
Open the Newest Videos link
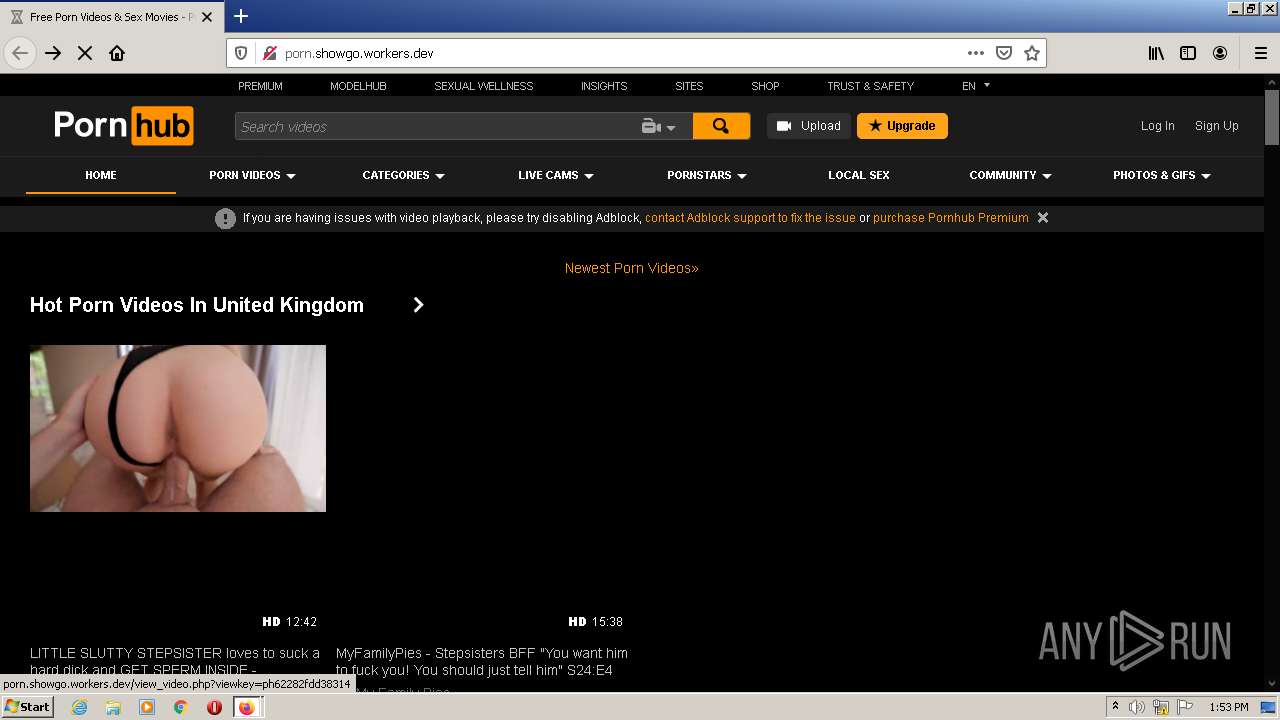coord(632,268)
